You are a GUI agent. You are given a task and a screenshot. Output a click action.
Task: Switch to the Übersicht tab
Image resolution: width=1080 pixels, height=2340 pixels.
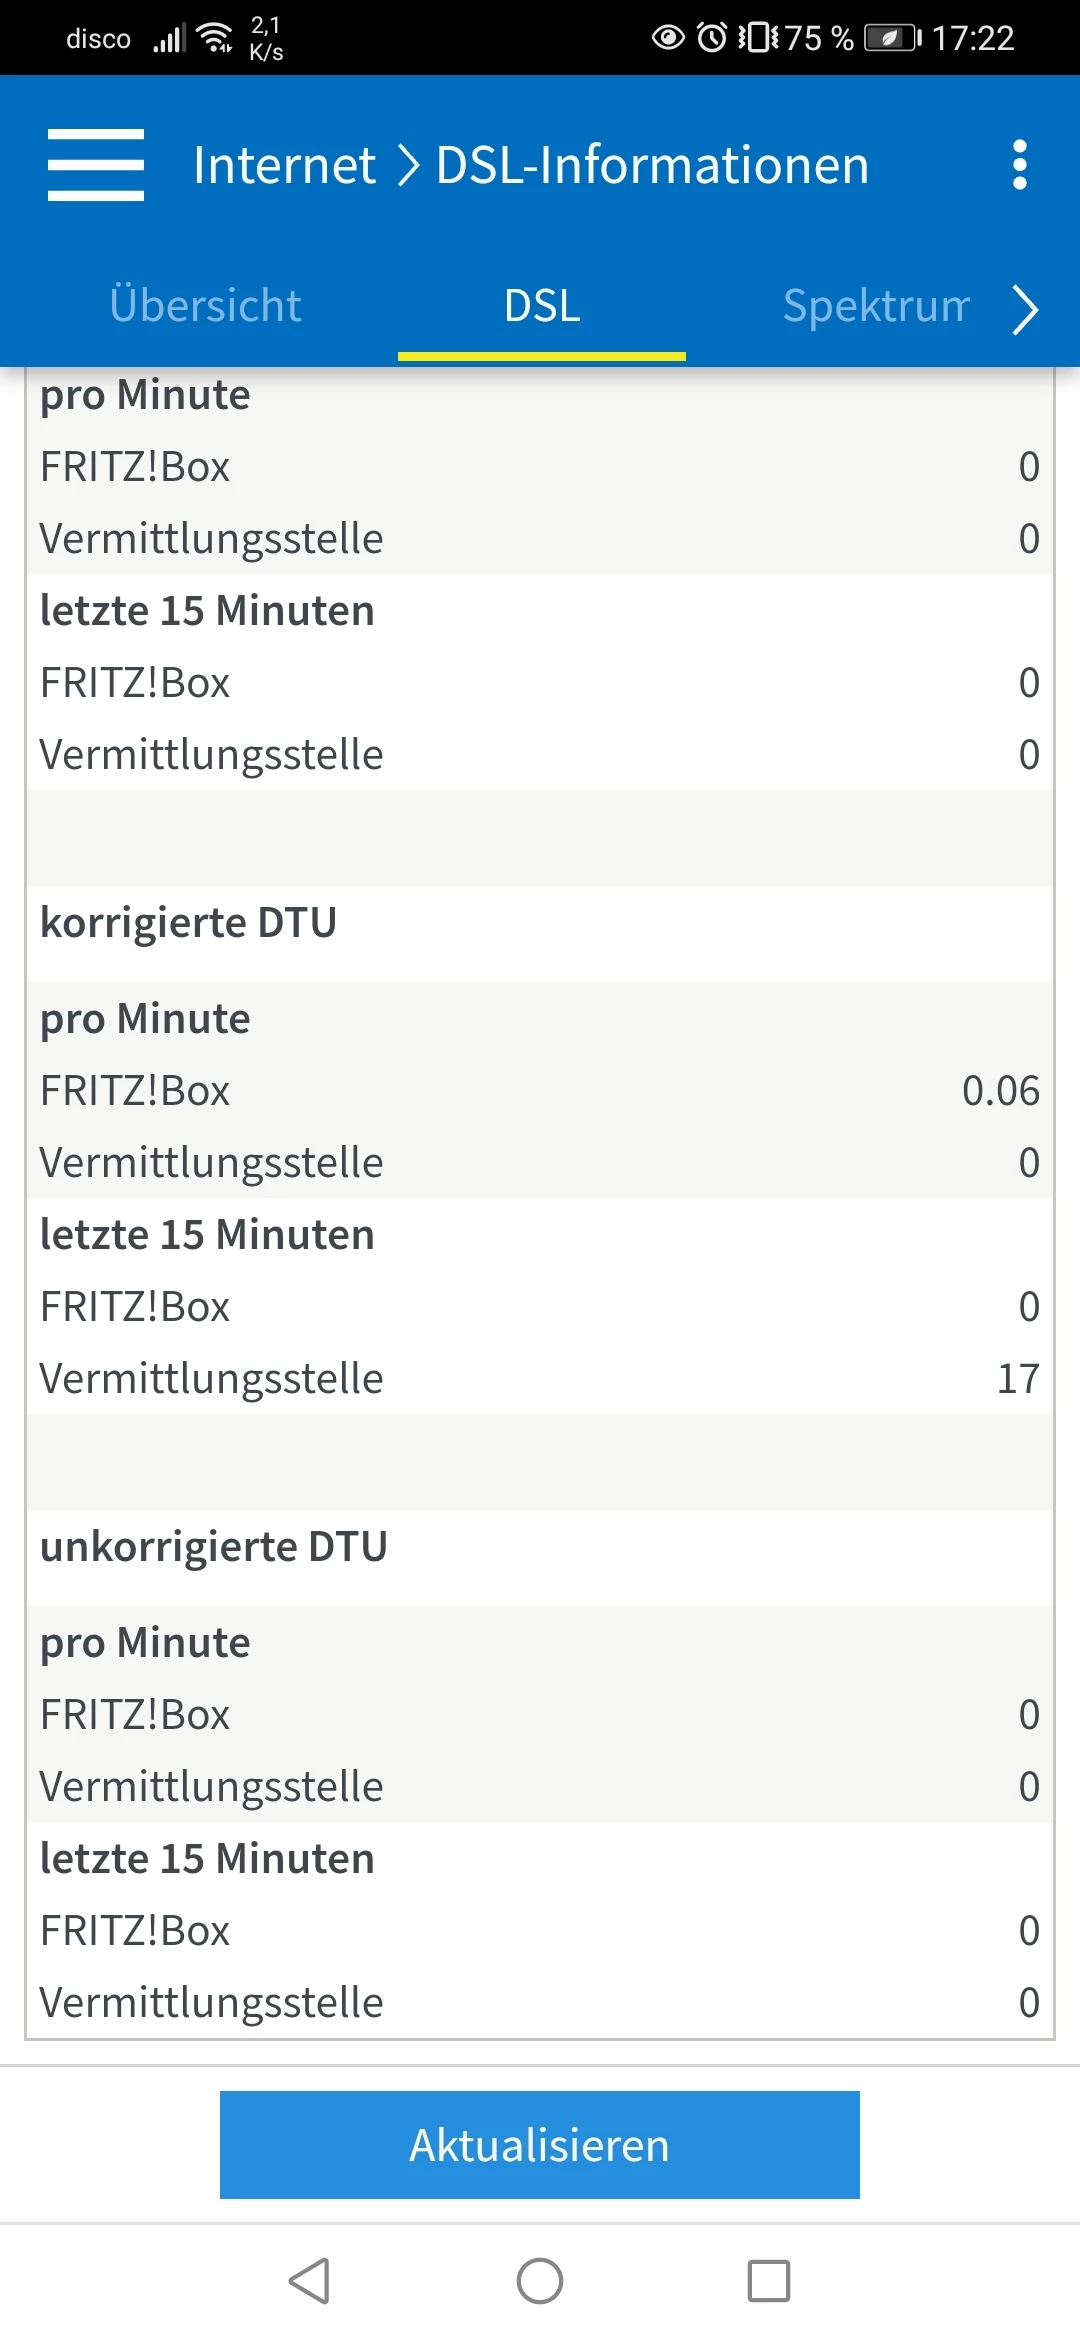(x=205, y=305)
